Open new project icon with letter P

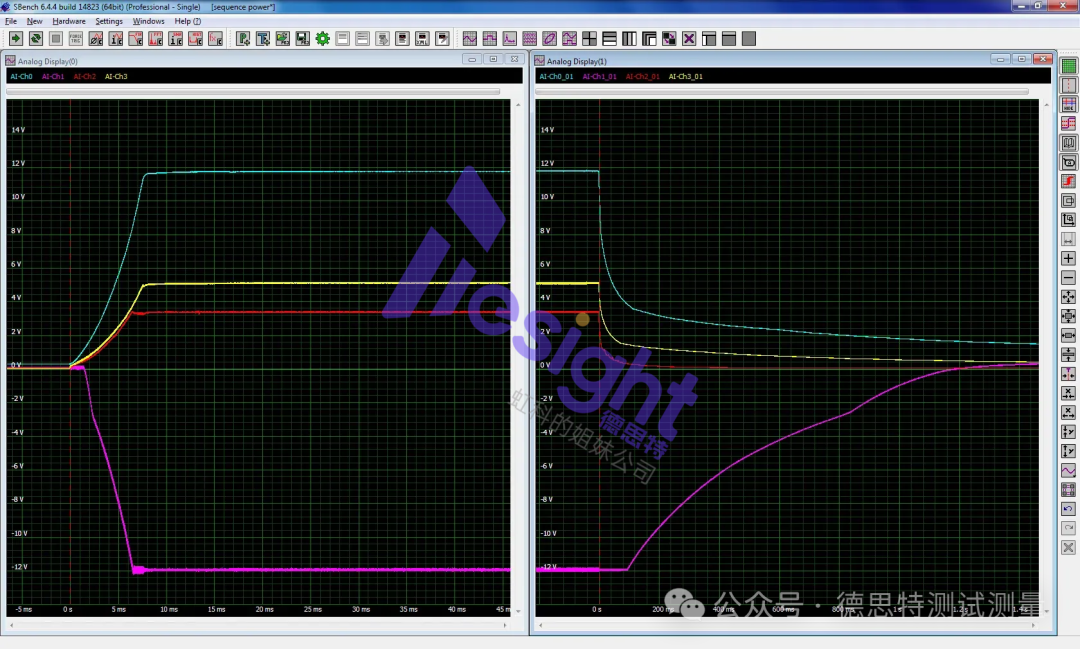pos(243,39)
